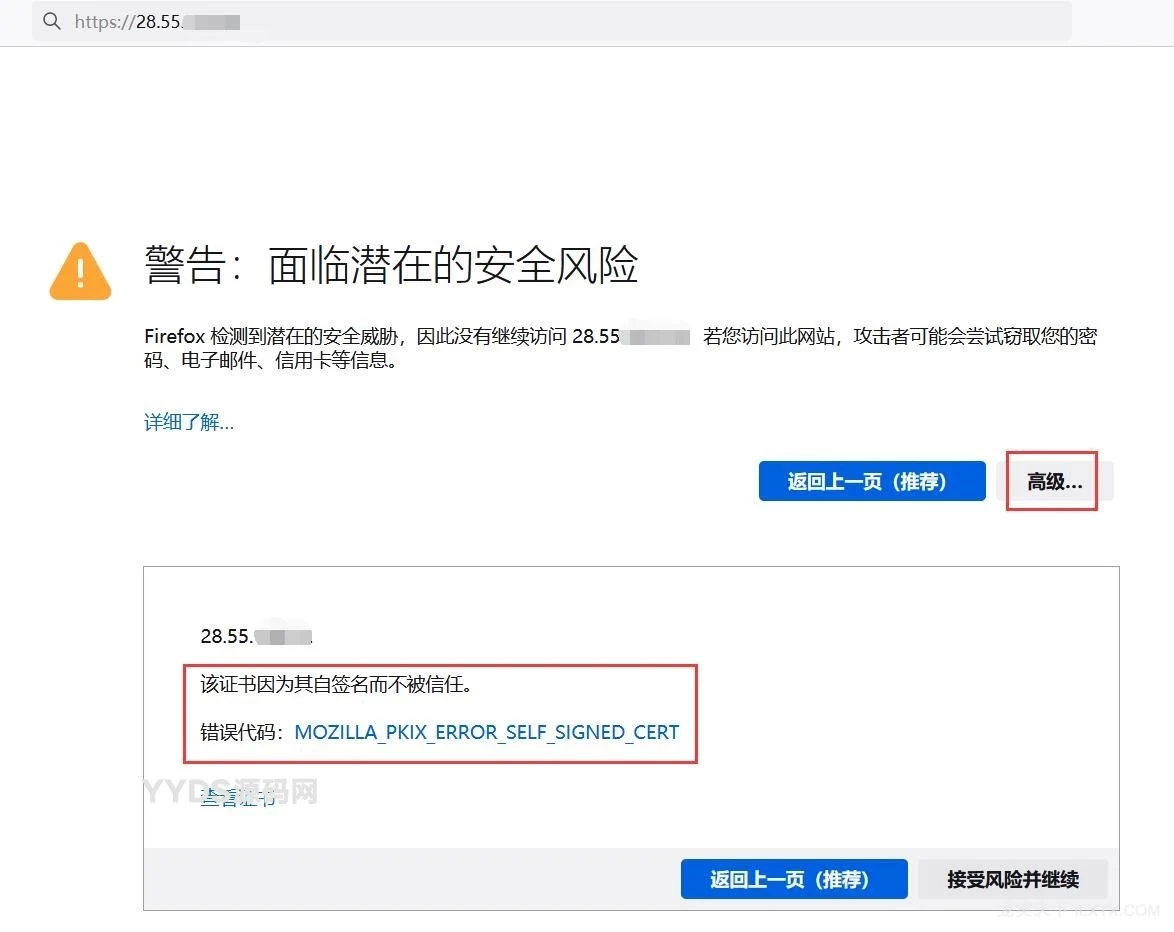1174x932 pixels.
Task: Click the Firefox 检测到潜在的安全威胁 sentence
Action: point(275,336)
